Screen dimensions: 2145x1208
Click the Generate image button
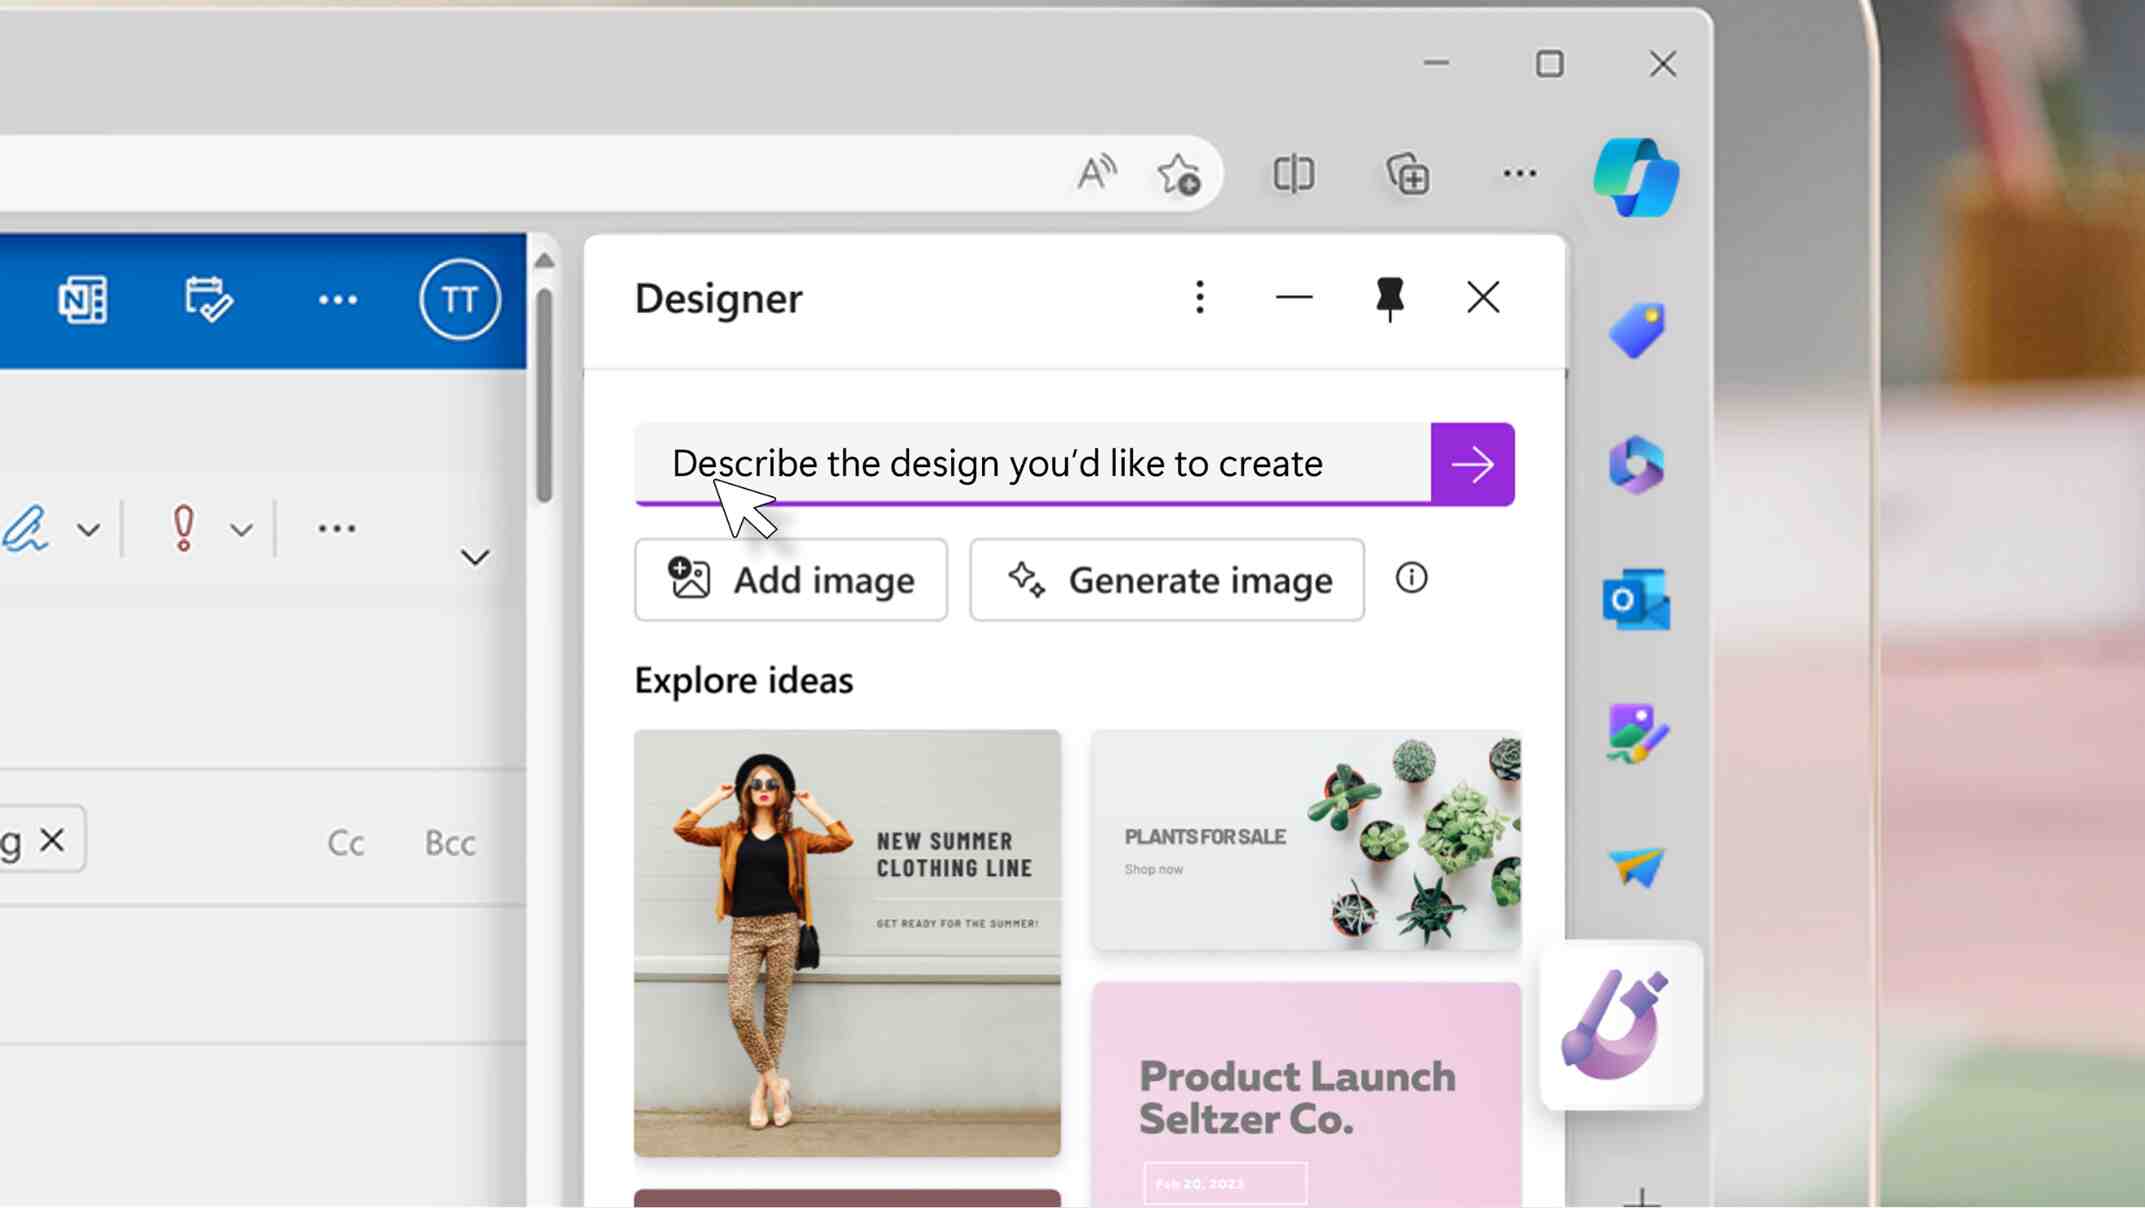tap(1166, 580)
